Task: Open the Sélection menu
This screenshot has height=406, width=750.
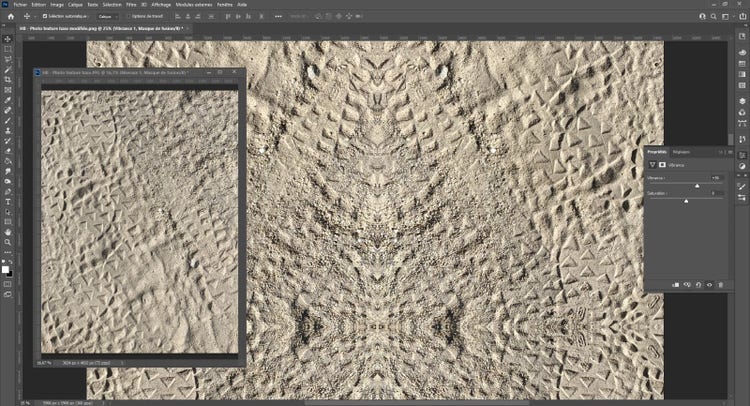Action: point(112,4)
